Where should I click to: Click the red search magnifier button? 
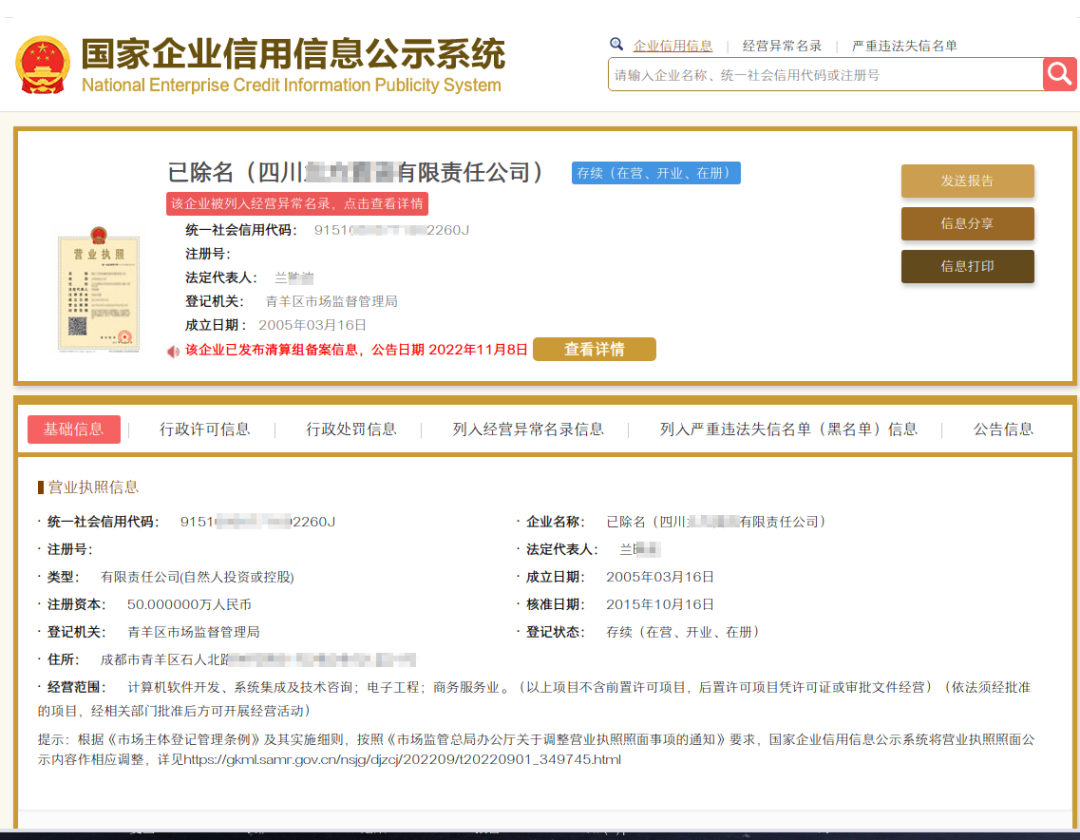click(1059, 74)
